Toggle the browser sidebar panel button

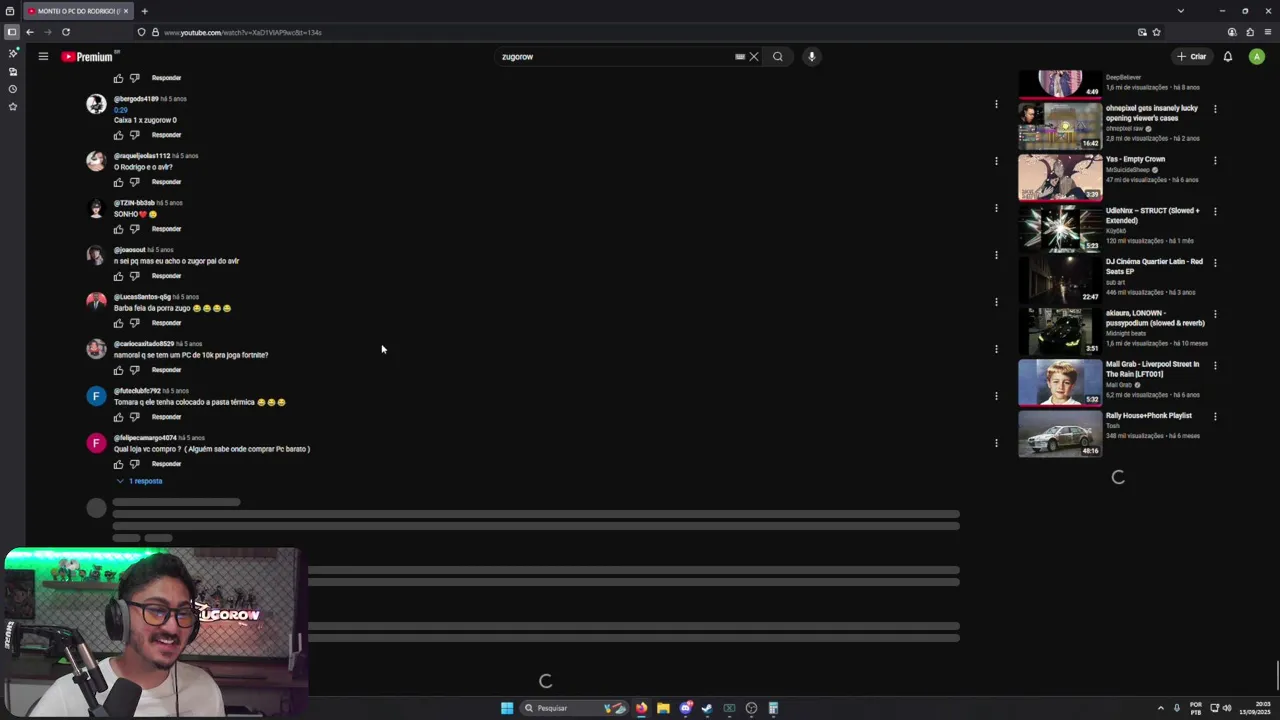(x=12, y=32)
